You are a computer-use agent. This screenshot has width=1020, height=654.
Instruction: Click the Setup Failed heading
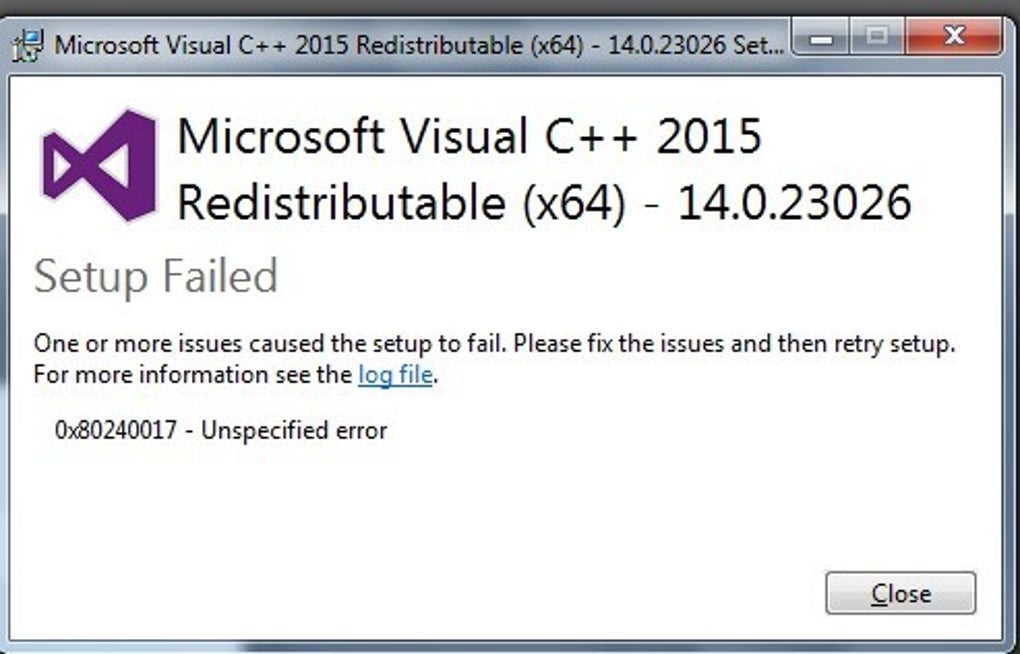coord(155,276)
